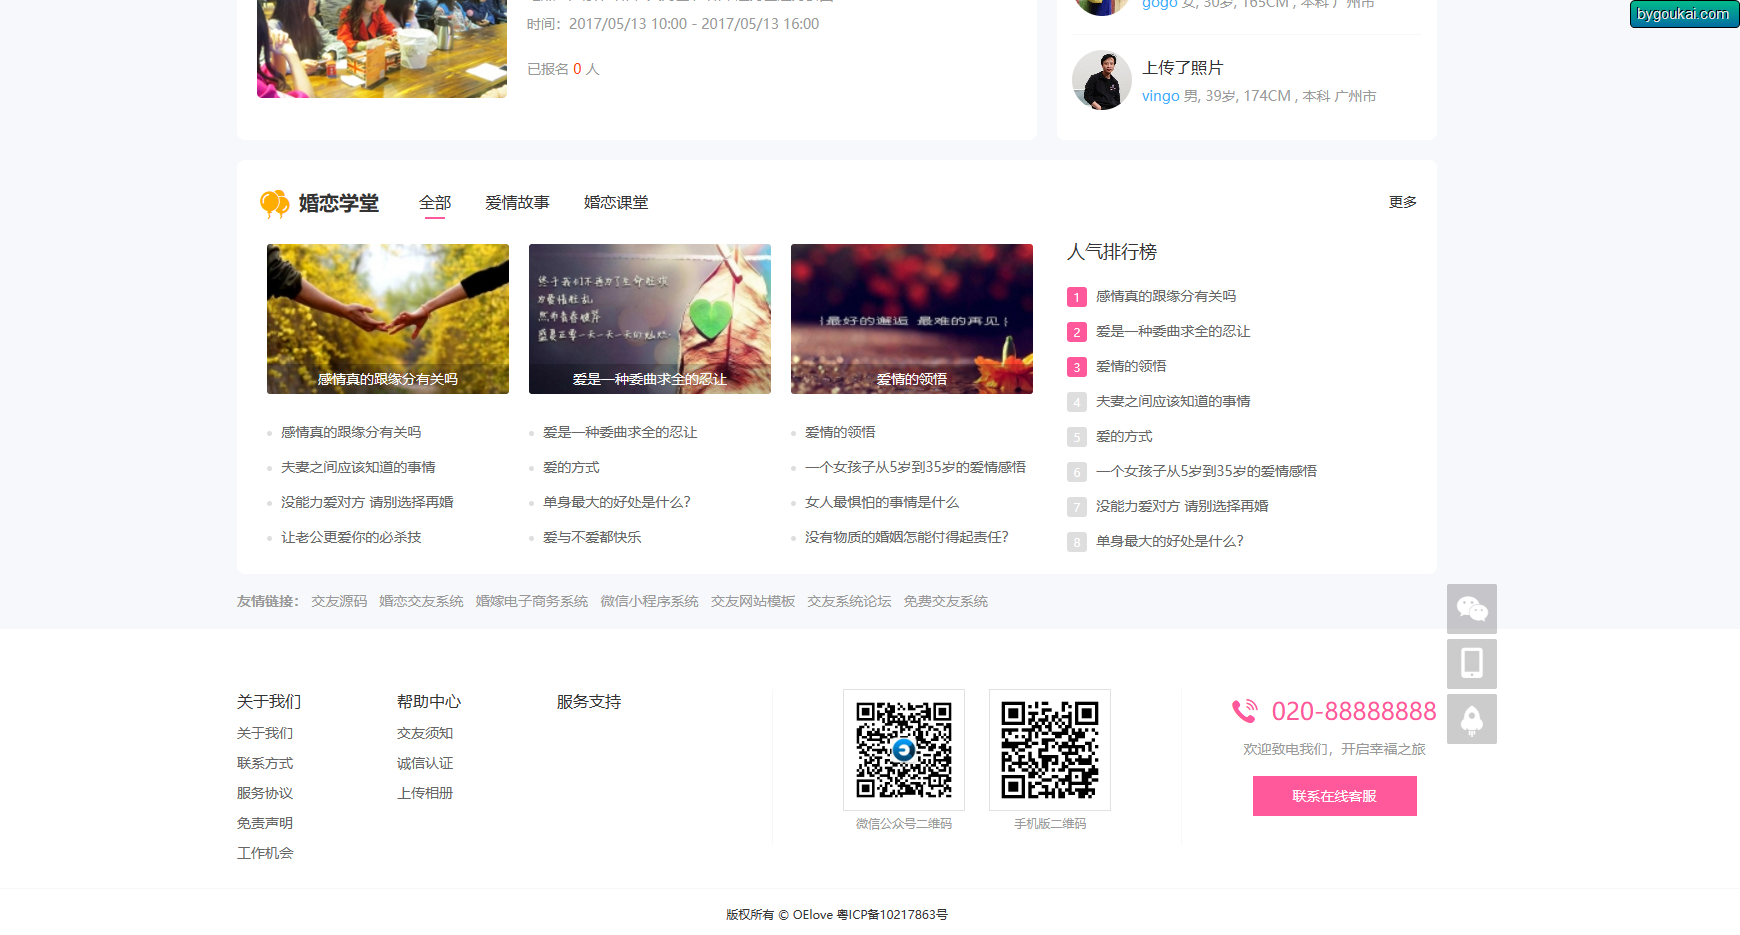Click the balloon icon beside 婚恋学堂

click(274, 204)
